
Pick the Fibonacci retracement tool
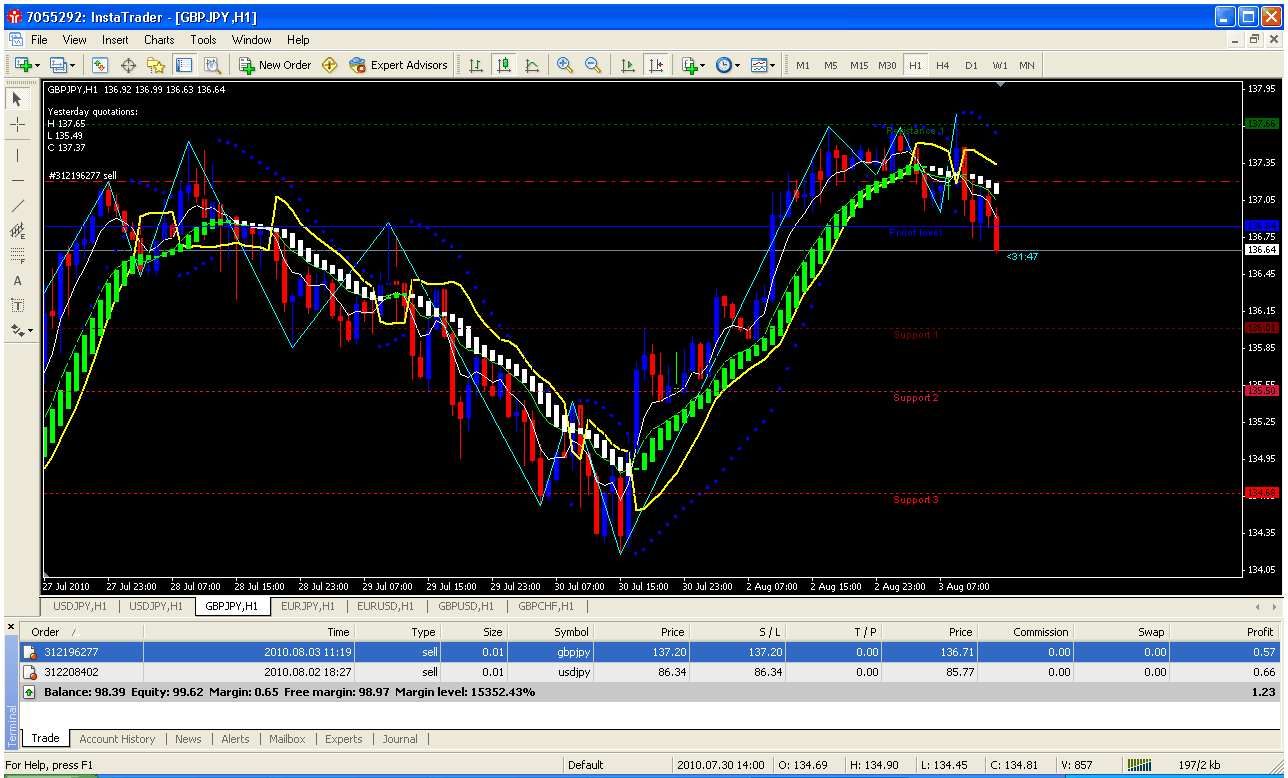tap(18, 255)
